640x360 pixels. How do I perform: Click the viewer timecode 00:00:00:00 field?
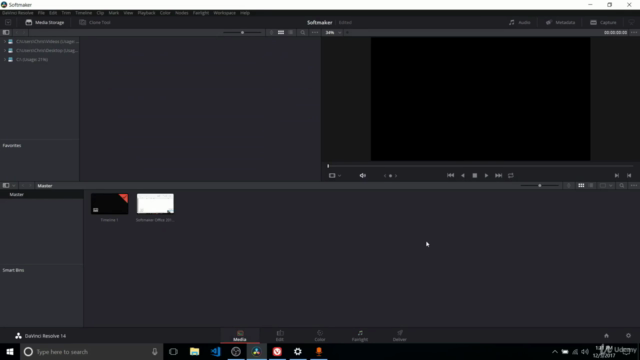(615, 32)
